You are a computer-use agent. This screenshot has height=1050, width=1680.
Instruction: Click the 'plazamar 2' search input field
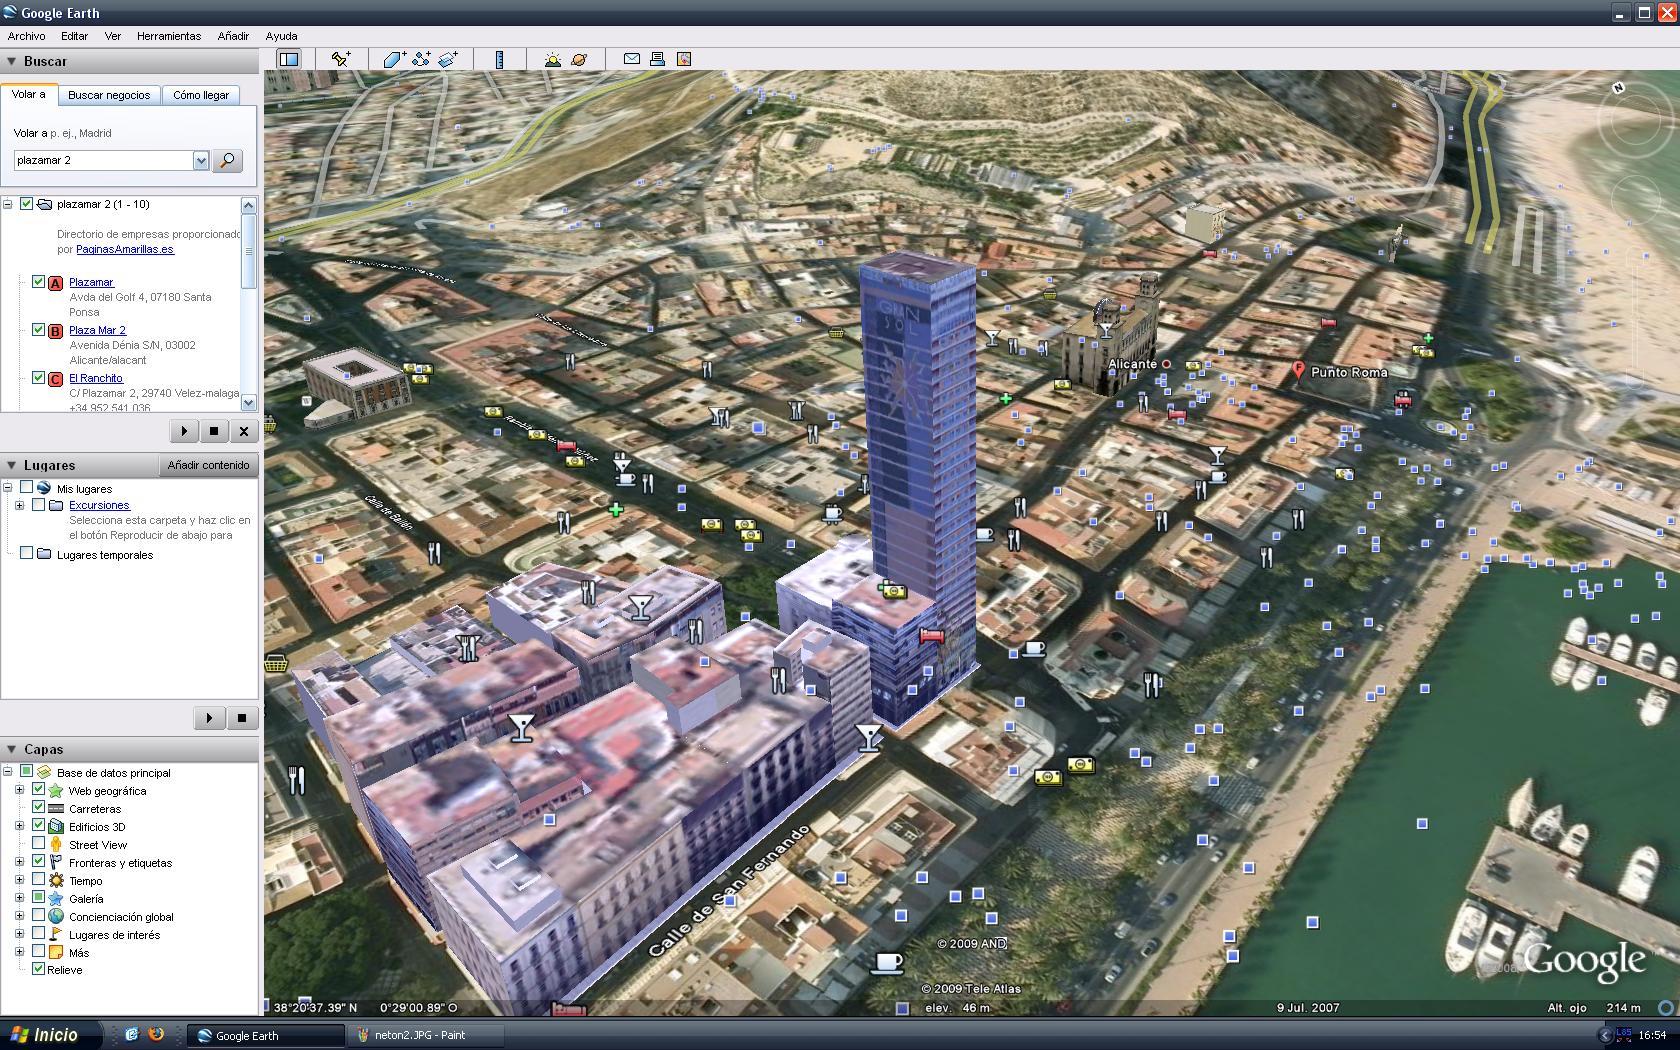click(x=102, y=160)
